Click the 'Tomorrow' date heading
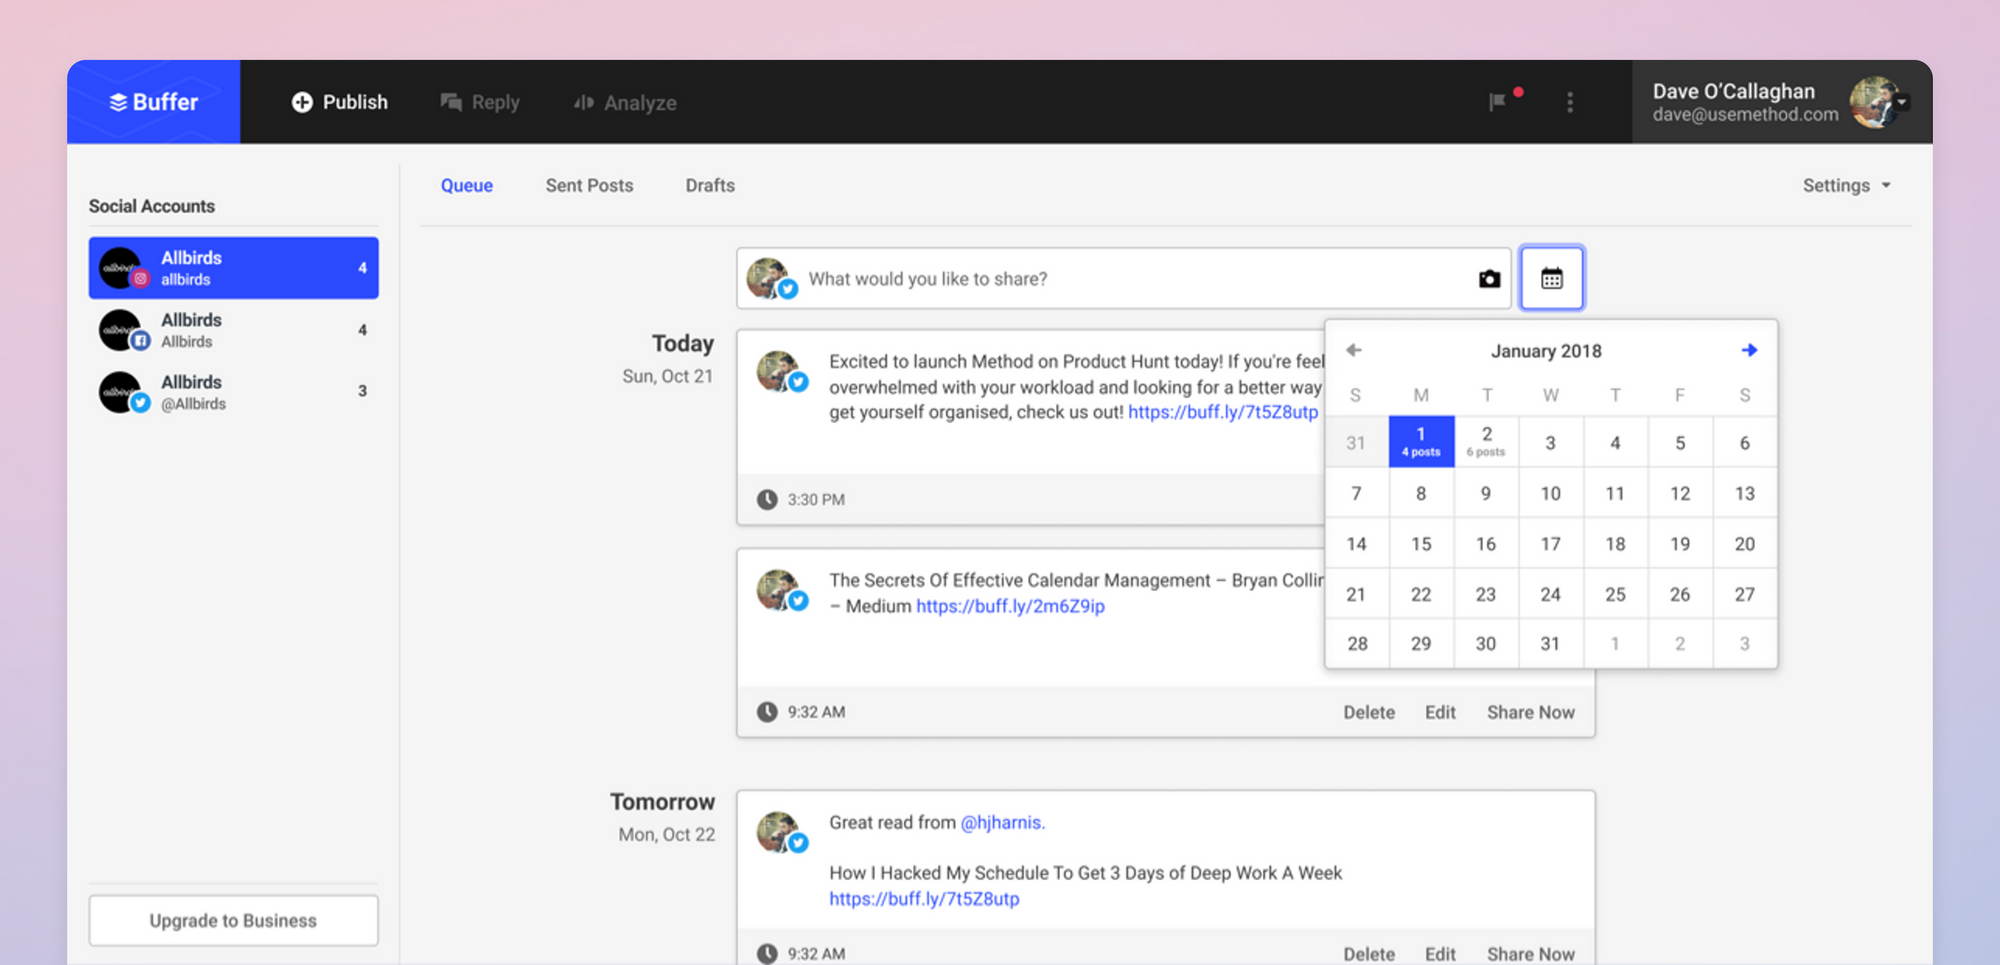The height and width of the screenshot is (965, 2000). point(663,802)
